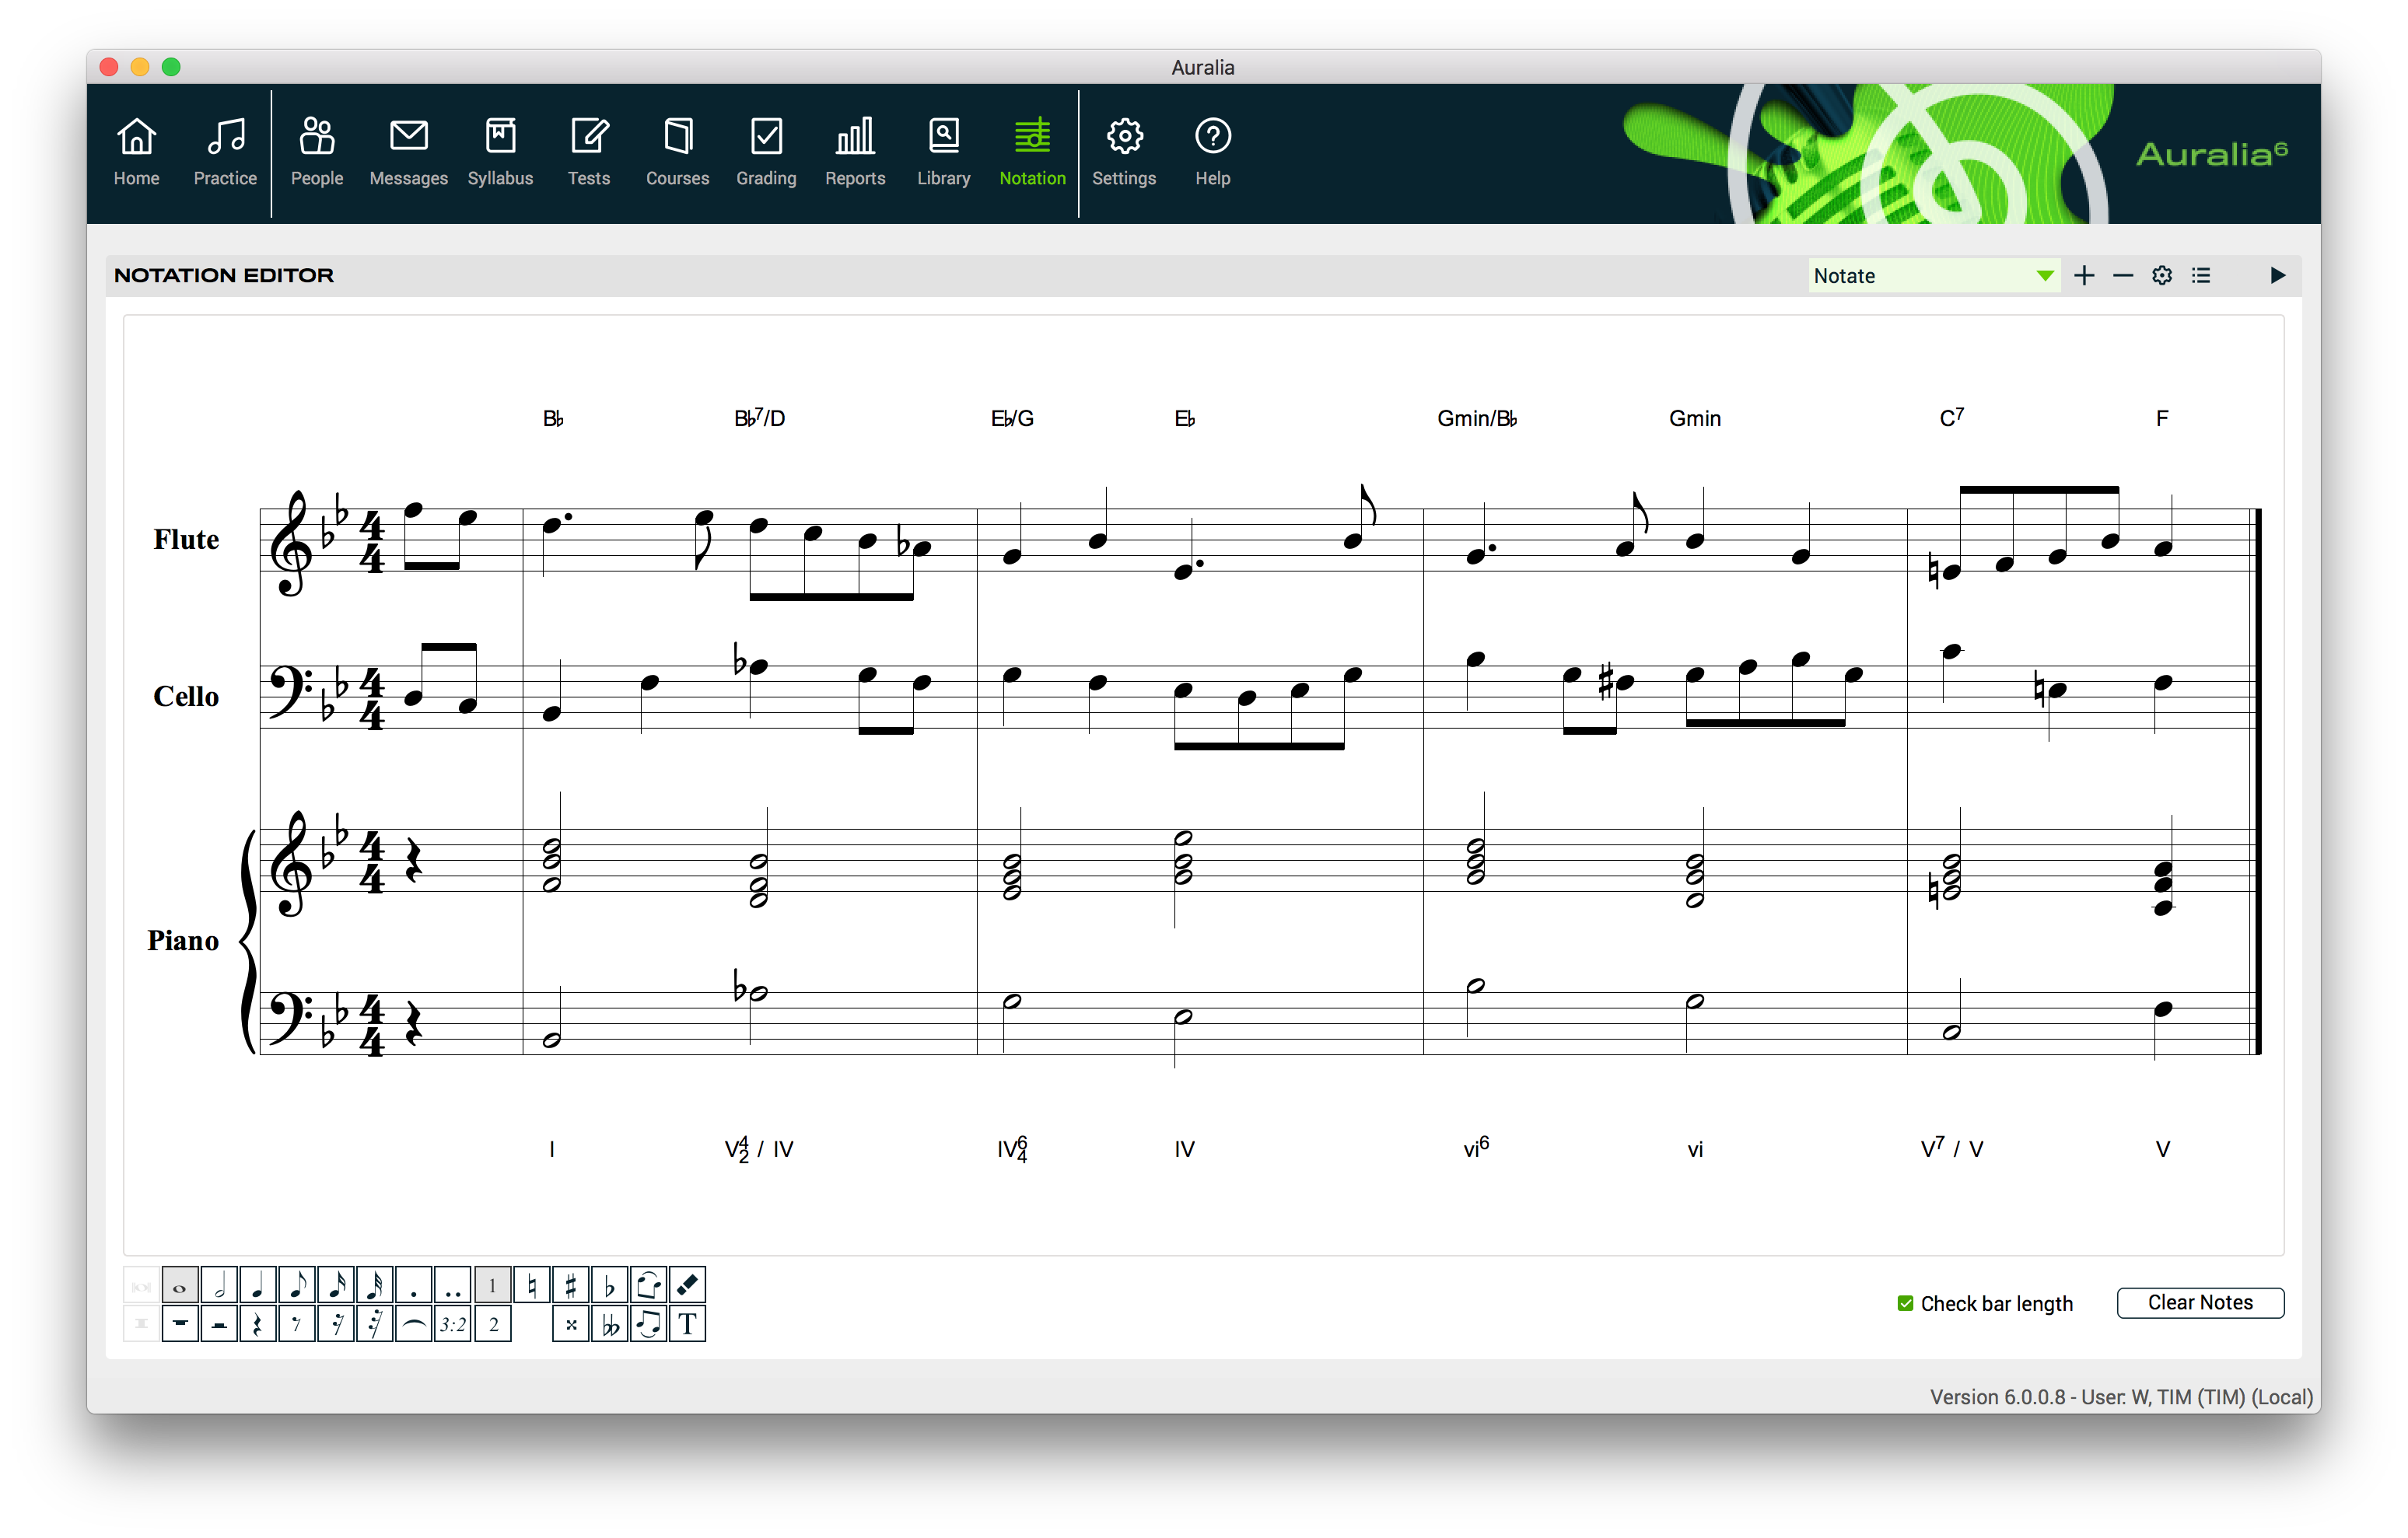Switch to the Practice tab
The width and height of the screenshot is (2408, 1538).
(x=225, y=151)
